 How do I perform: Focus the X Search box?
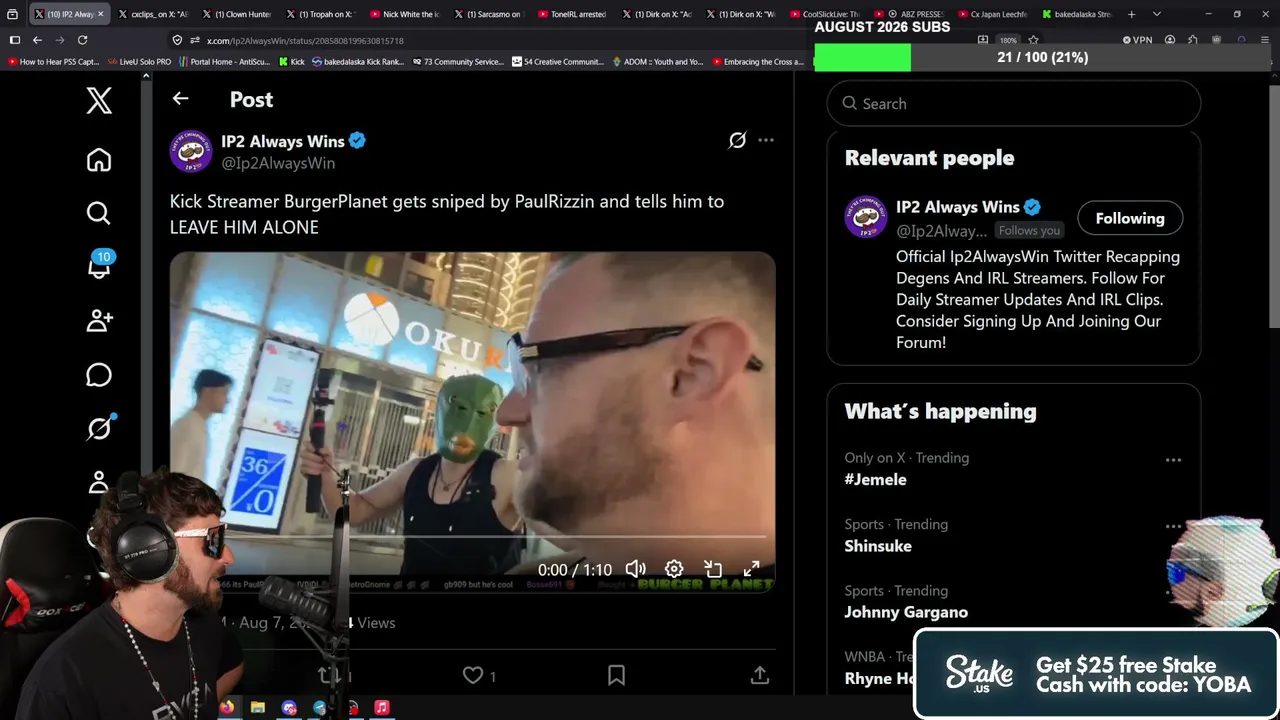point(1014,103)
